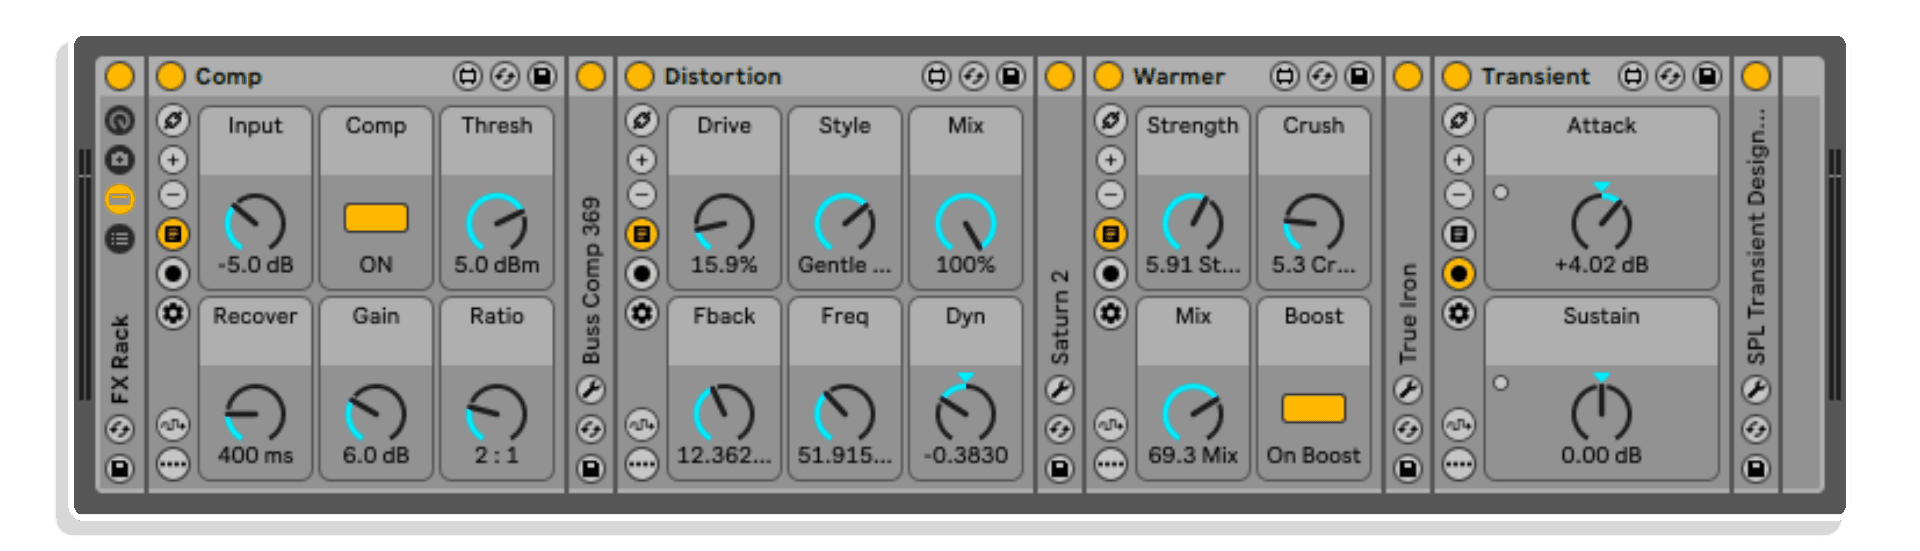This screenshot has width=1920, height=551.
Task: Click the save preset disk icon in Comp header
Action: click(x=542, y=76)
